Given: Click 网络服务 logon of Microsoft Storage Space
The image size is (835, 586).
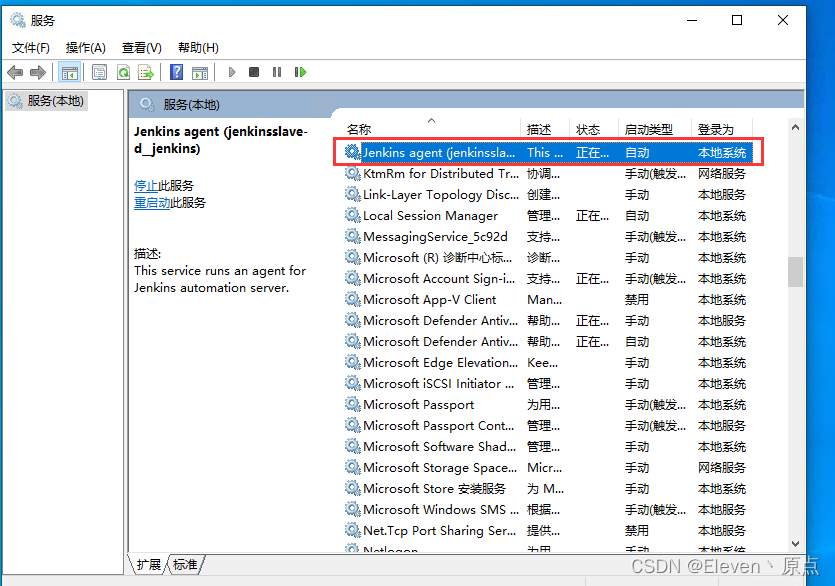Looking at the screenshot, I should coord(722,467).
